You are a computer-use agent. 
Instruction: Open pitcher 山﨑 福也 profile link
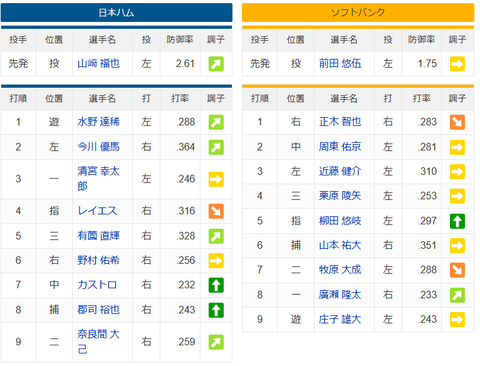click(98, 63)
